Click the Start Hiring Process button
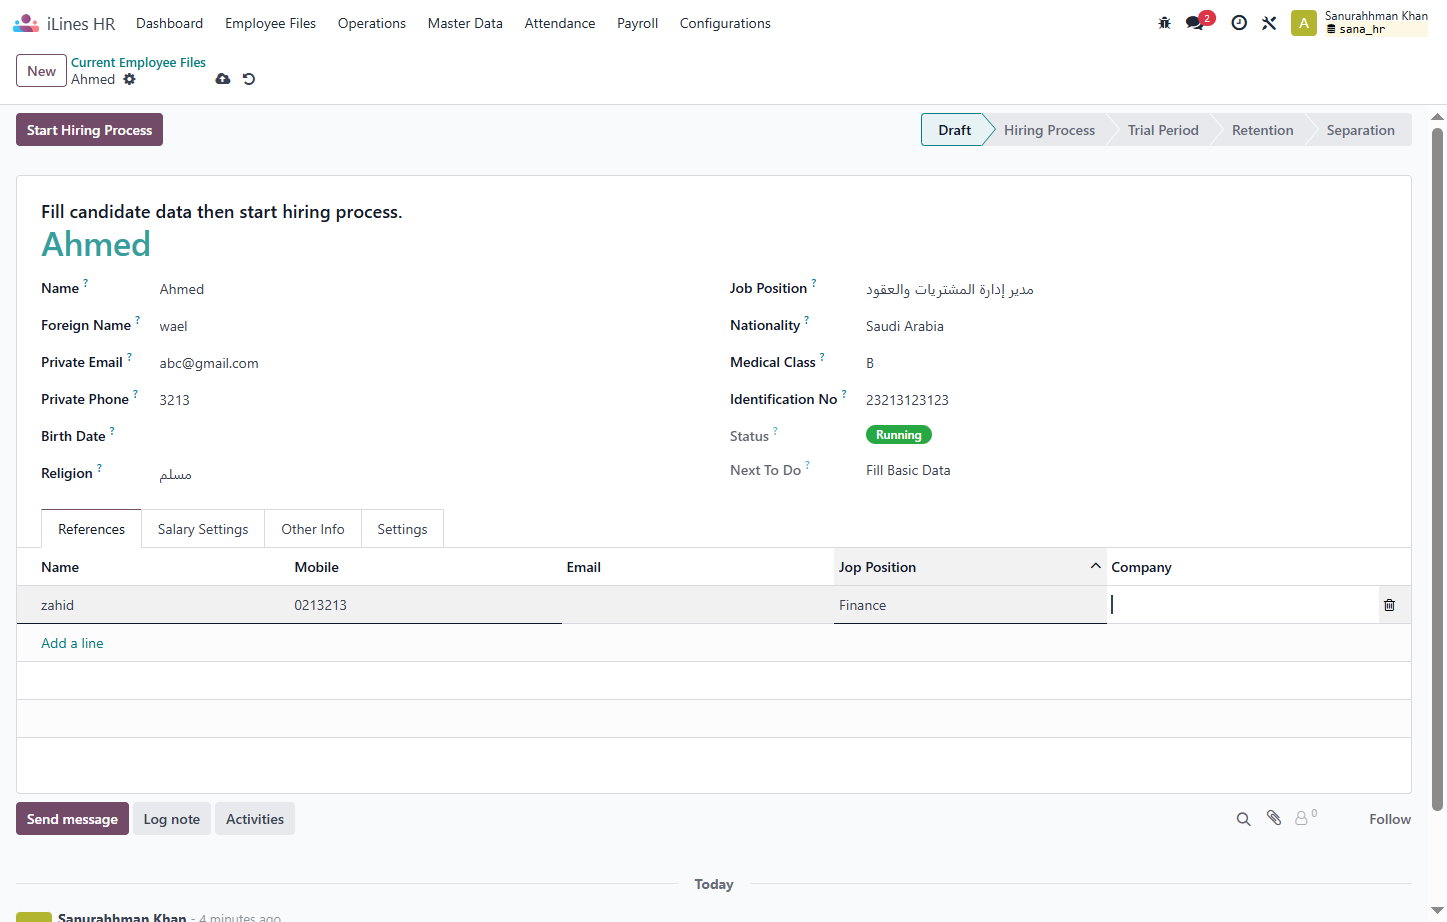Viewport: 1447px width, 922px height. click(x=89, y=130)
